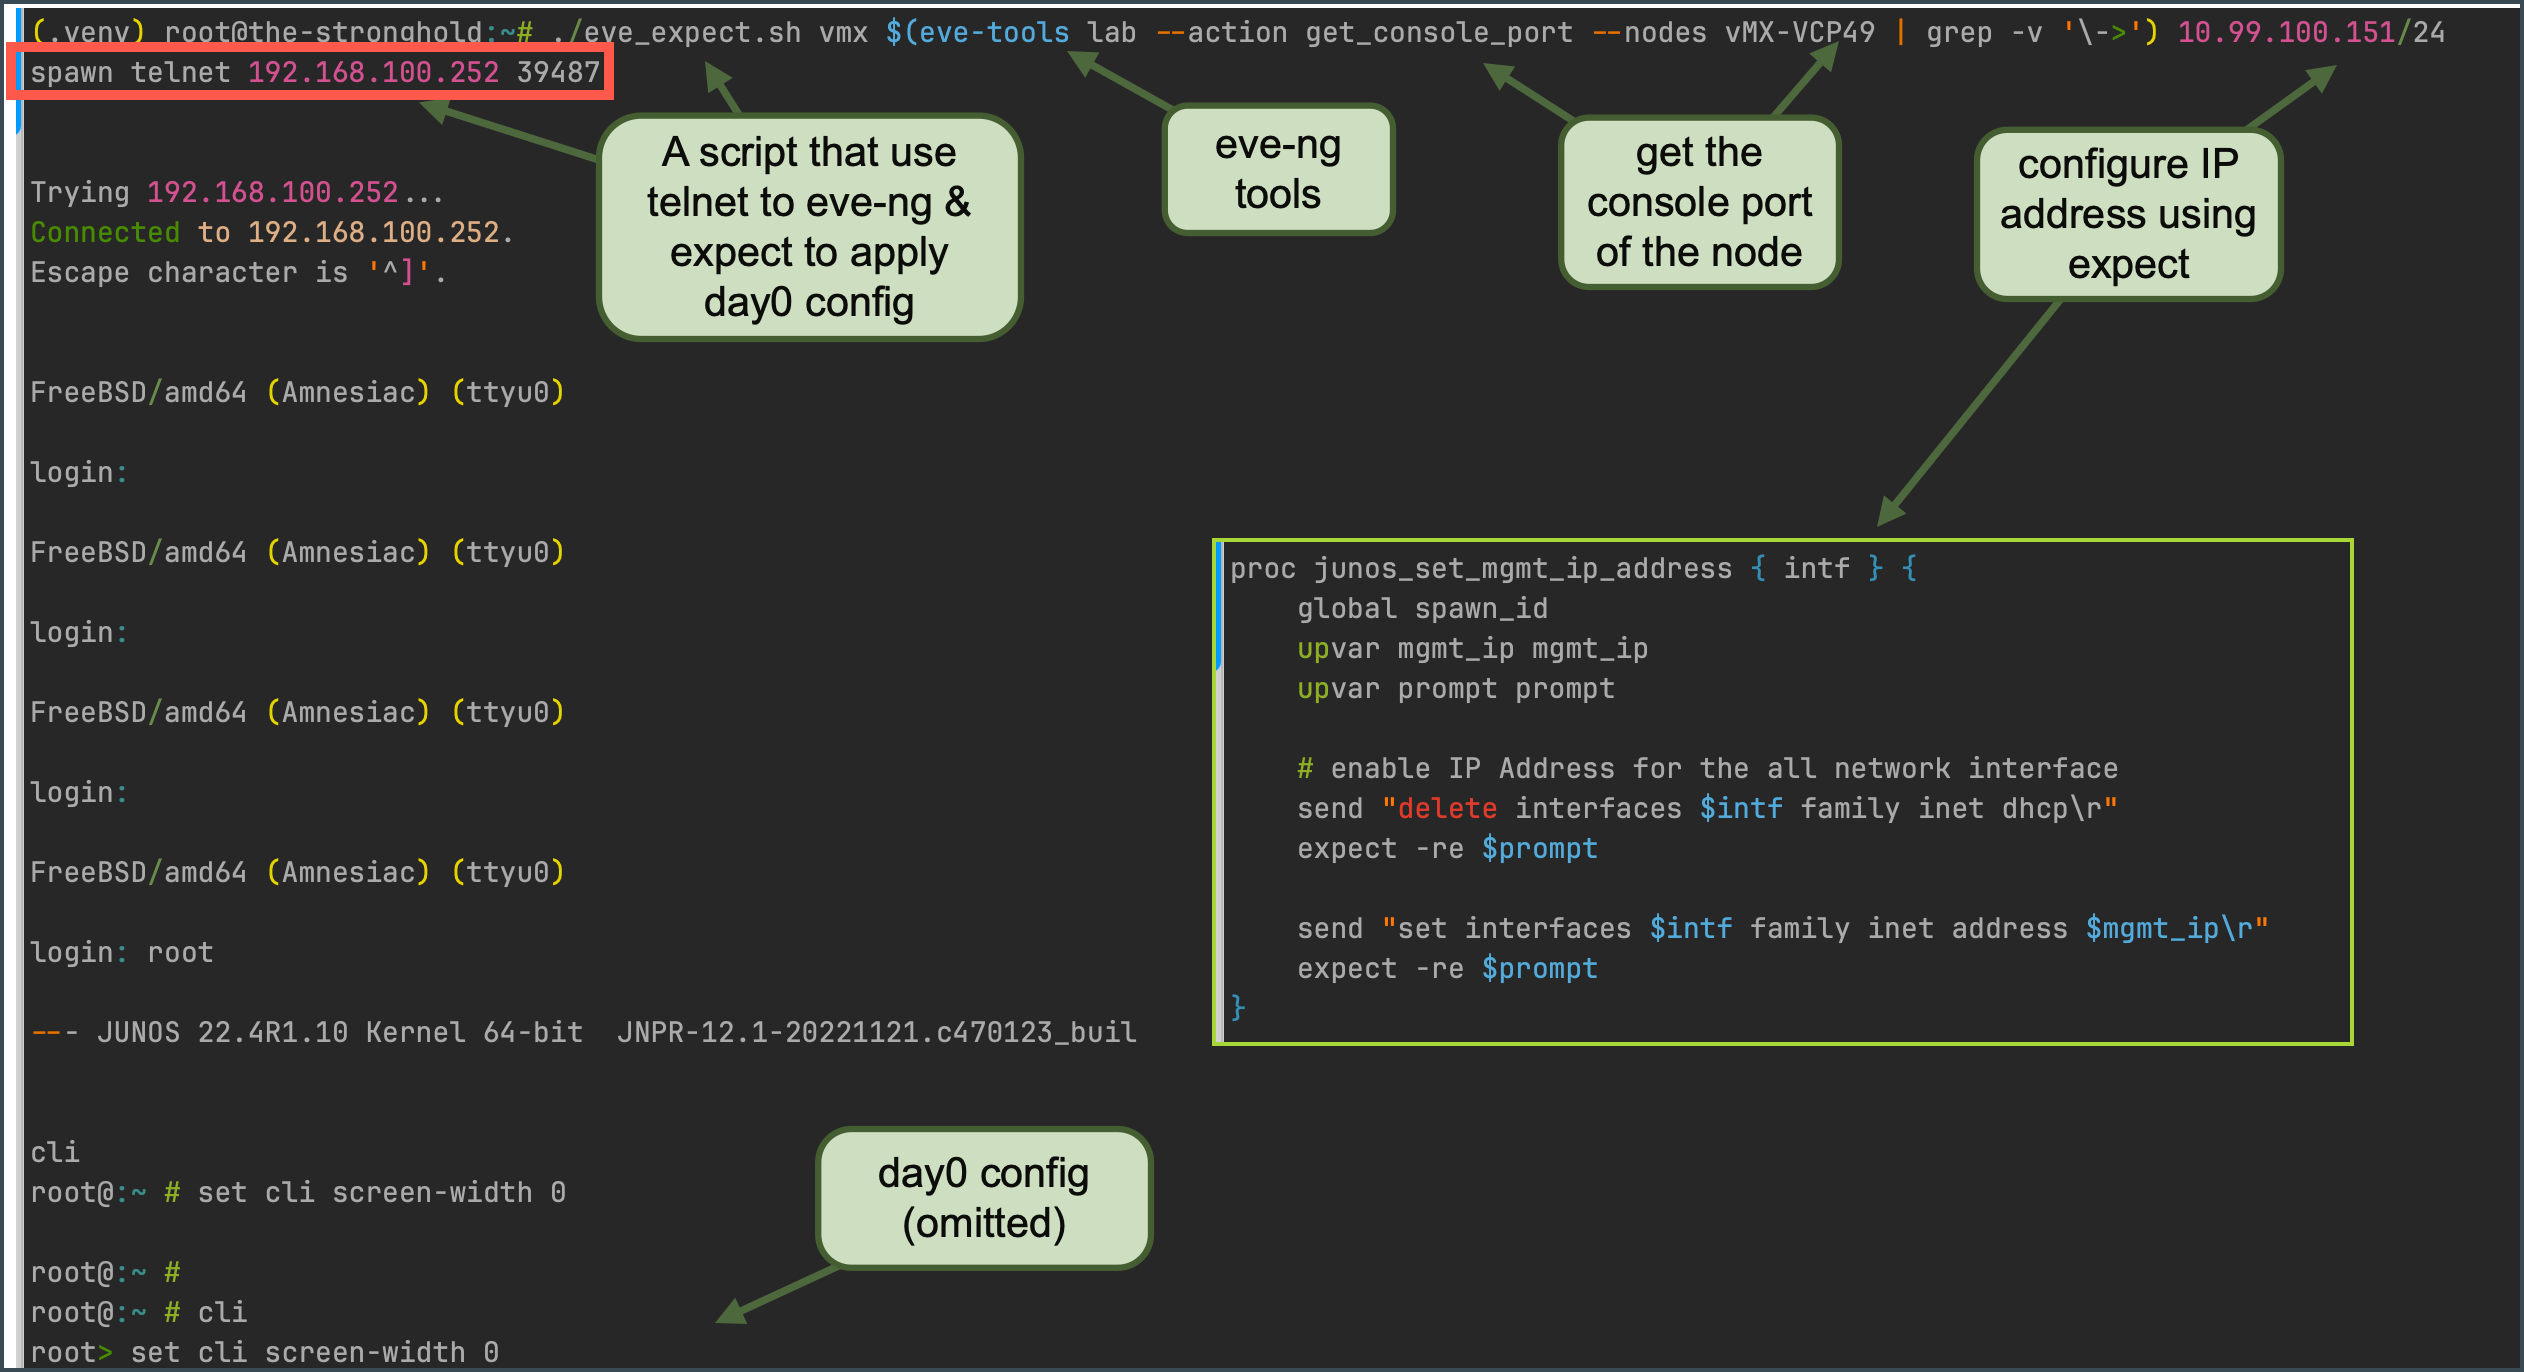
Task: Click the 'day0 config (omitted)' callout
Action: pos(983,1198)
